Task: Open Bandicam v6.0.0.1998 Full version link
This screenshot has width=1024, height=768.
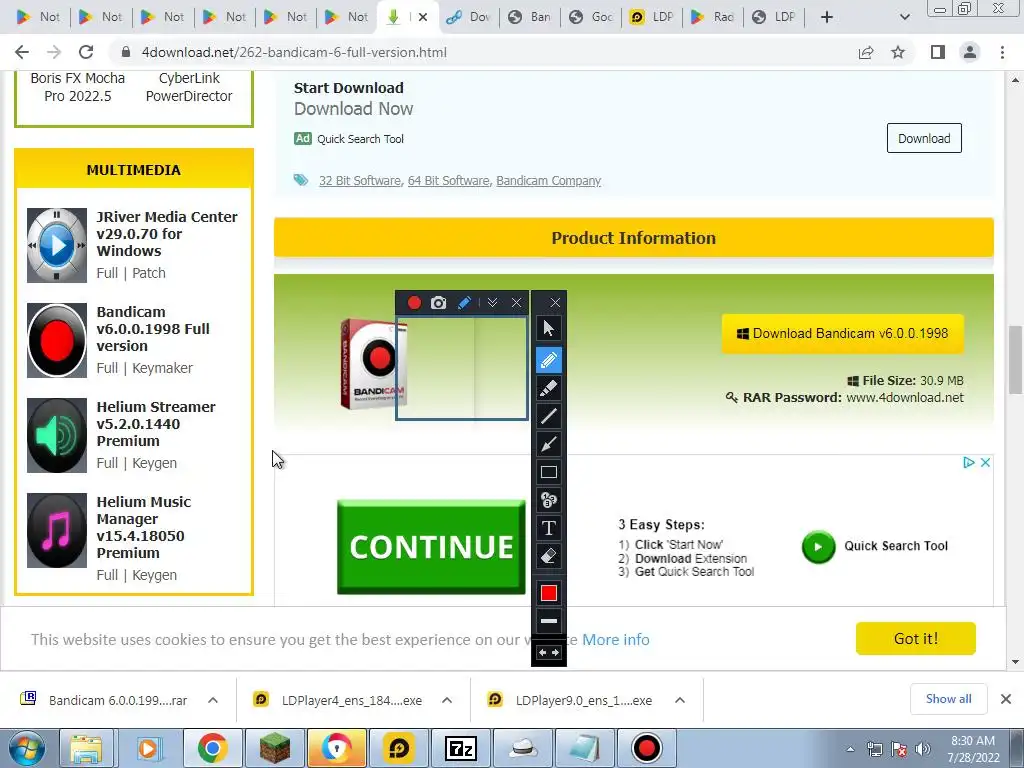Action: pyautogui.click(x=153, y=329)
